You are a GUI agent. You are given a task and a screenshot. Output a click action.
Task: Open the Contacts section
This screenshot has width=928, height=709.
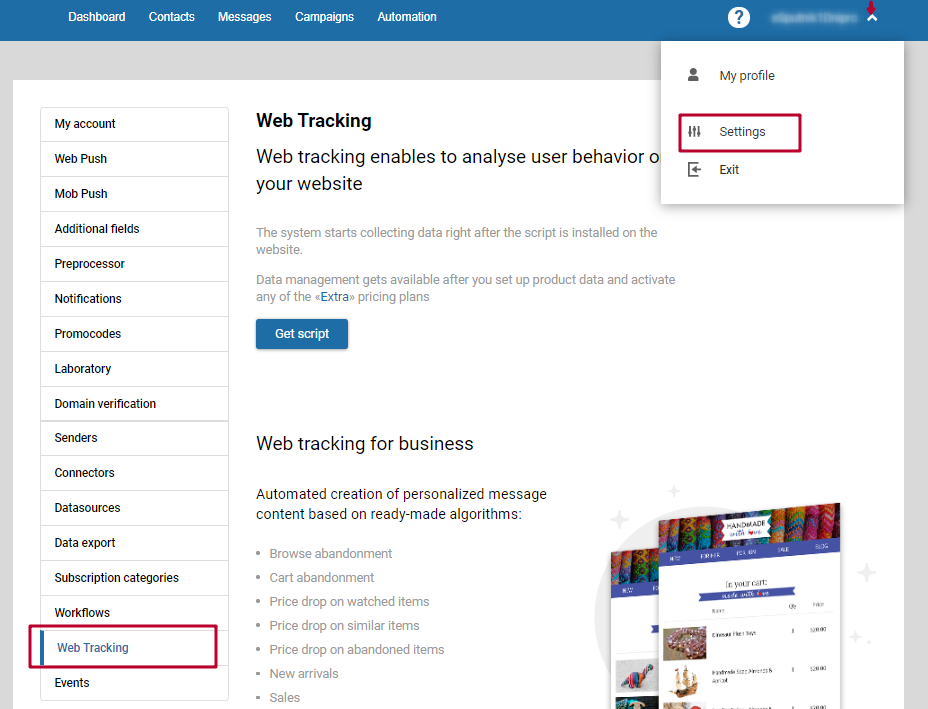coord(172,17)
